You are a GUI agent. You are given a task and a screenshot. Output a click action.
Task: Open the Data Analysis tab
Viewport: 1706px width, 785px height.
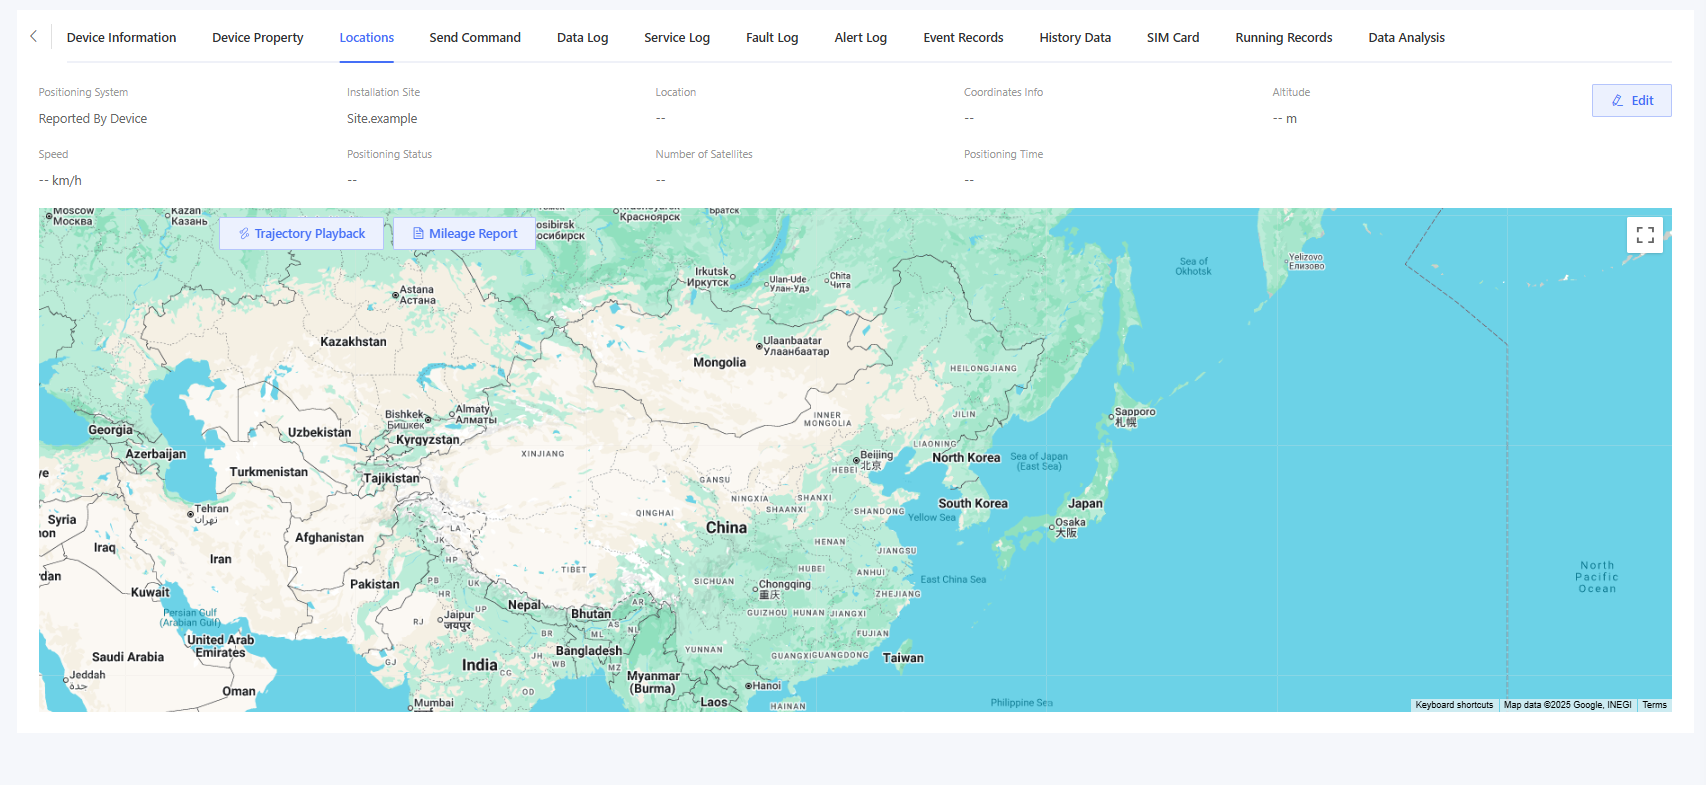[1406, 38]
